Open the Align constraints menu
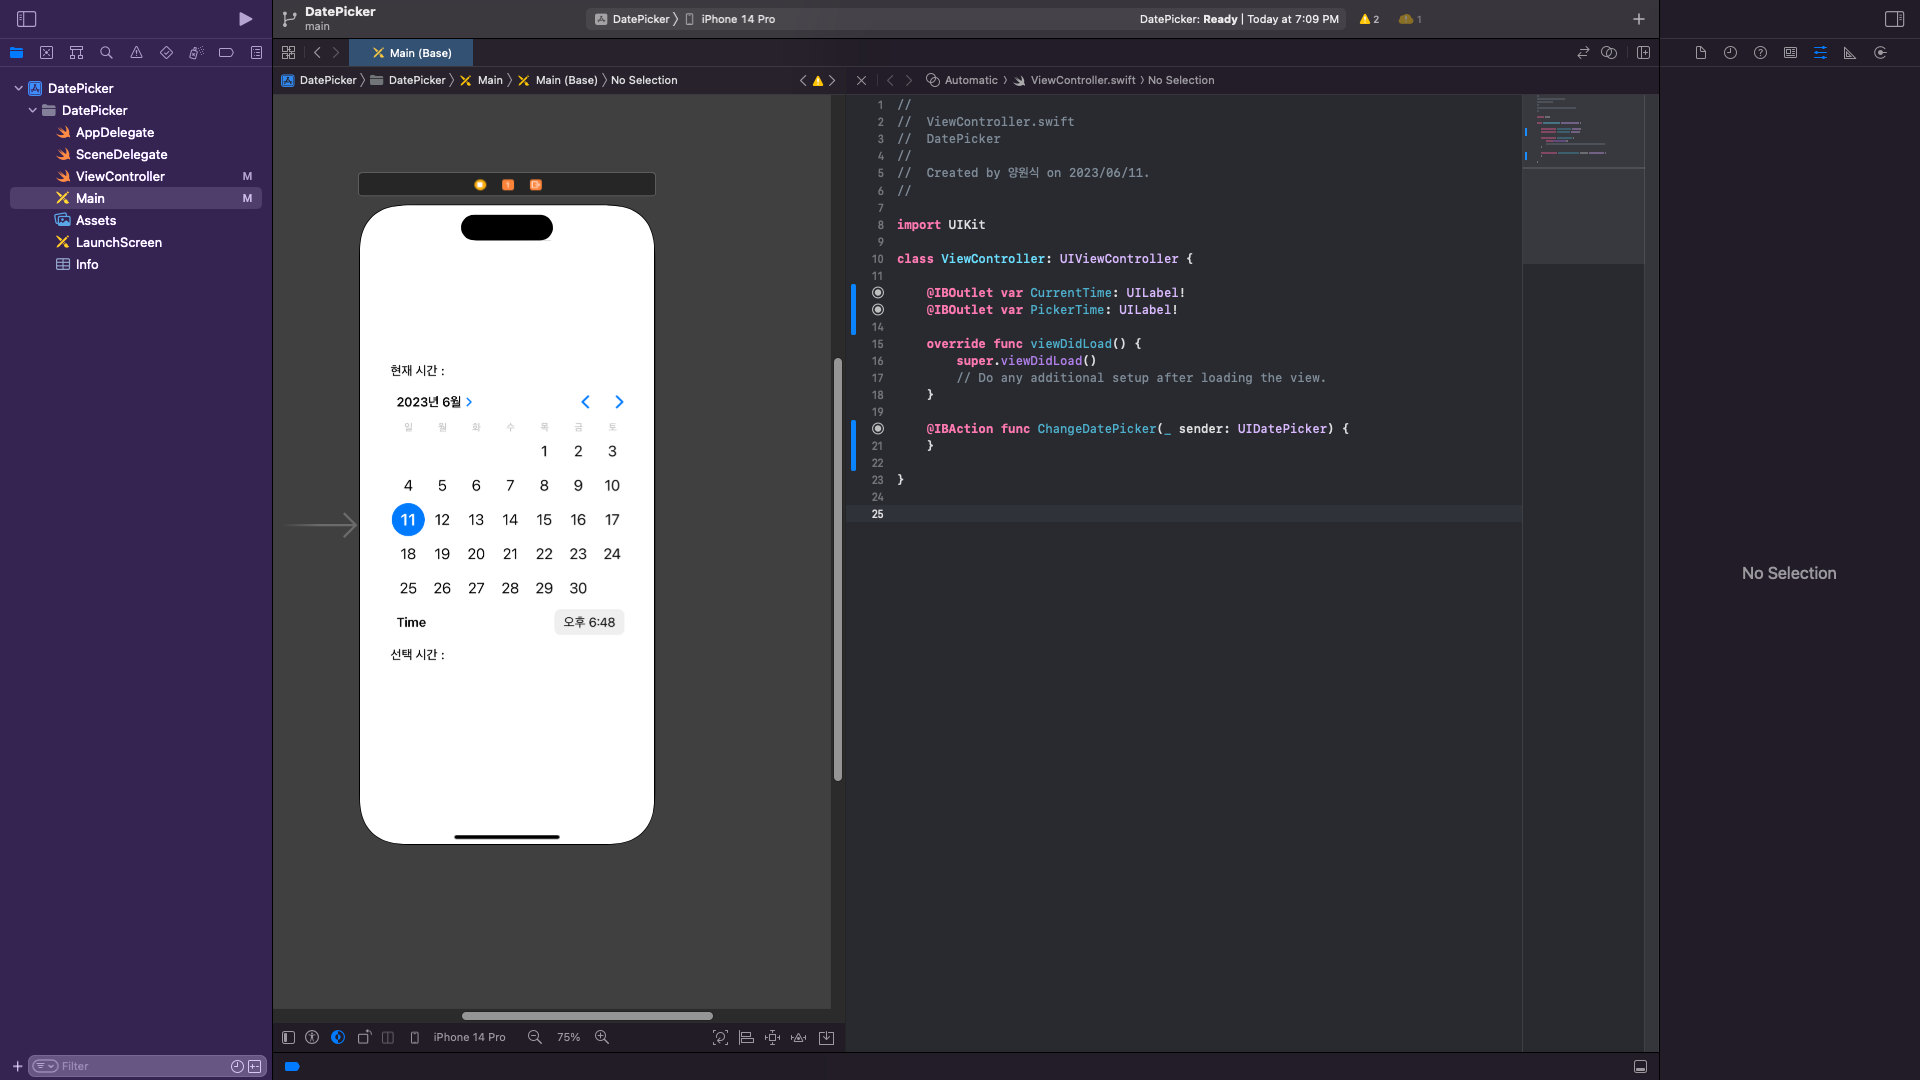 click(746, 1037)
